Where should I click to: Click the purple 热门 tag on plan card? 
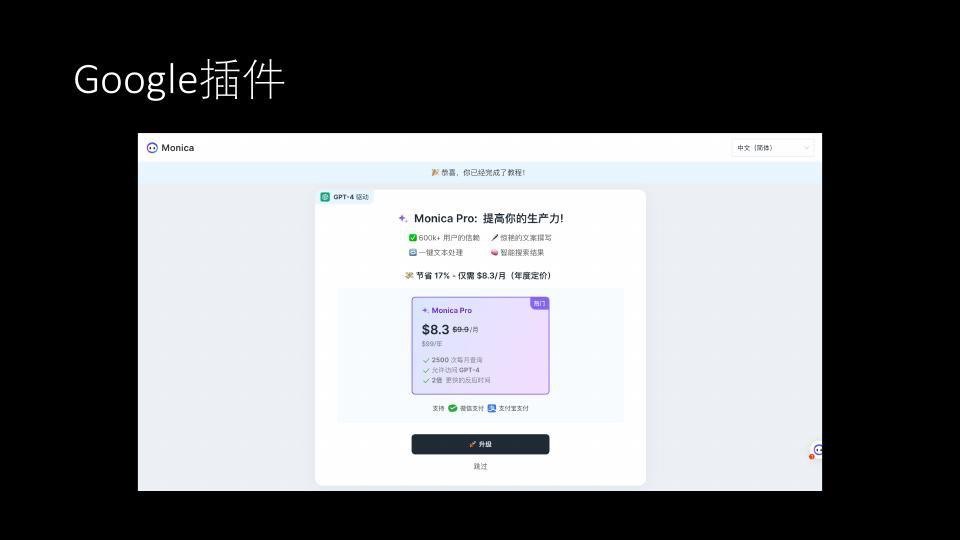pos(539,303)
